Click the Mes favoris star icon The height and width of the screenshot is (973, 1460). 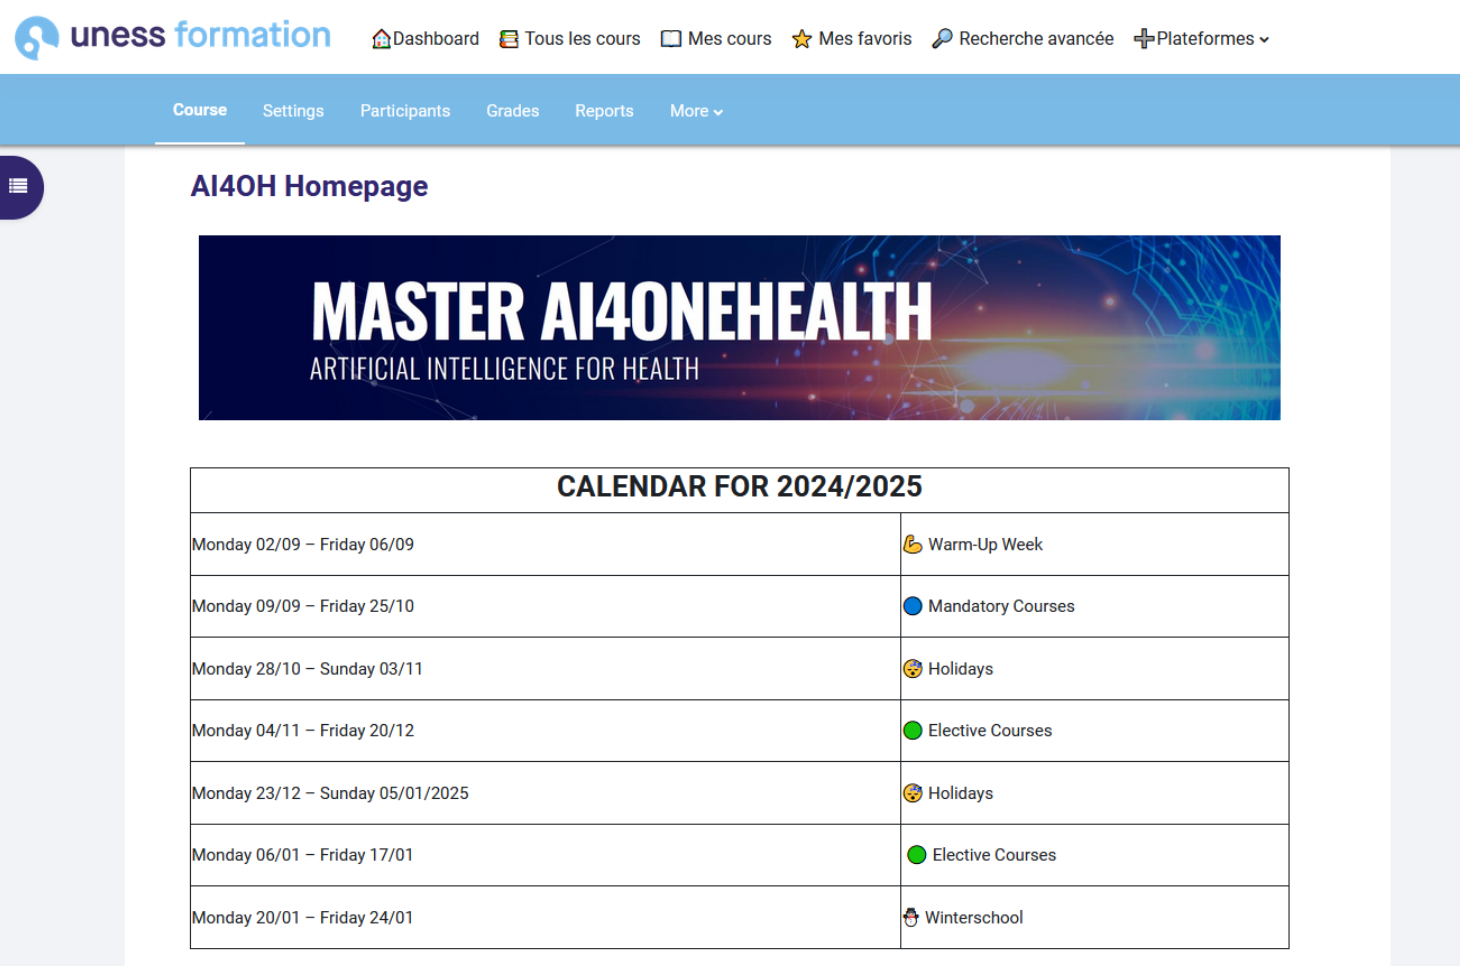tap(802, 39)
